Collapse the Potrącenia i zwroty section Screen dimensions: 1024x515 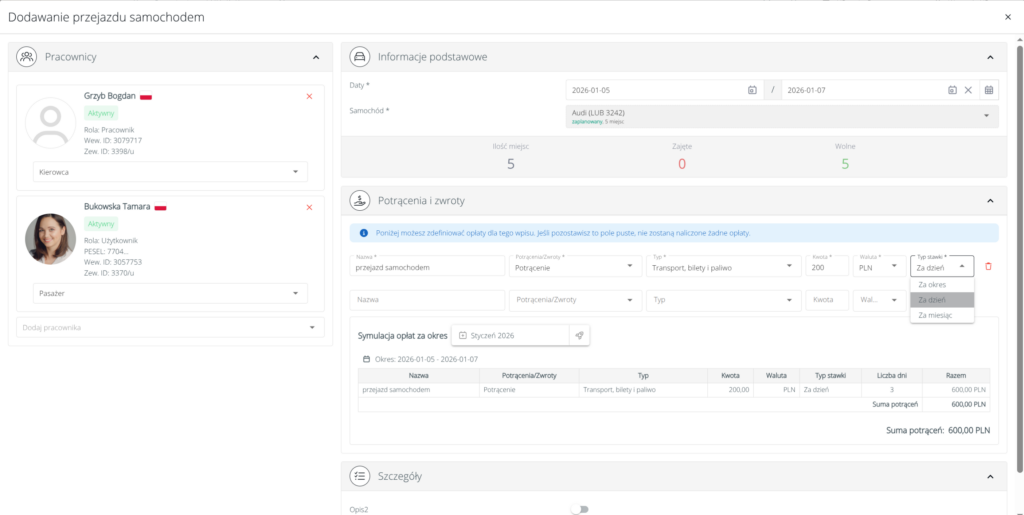990,201
